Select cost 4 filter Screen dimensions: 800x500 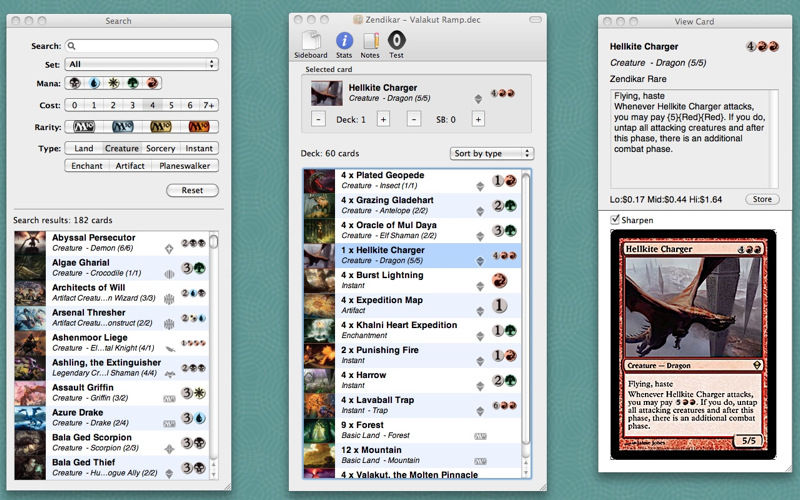pyautogui.click(x=152, y=105)
